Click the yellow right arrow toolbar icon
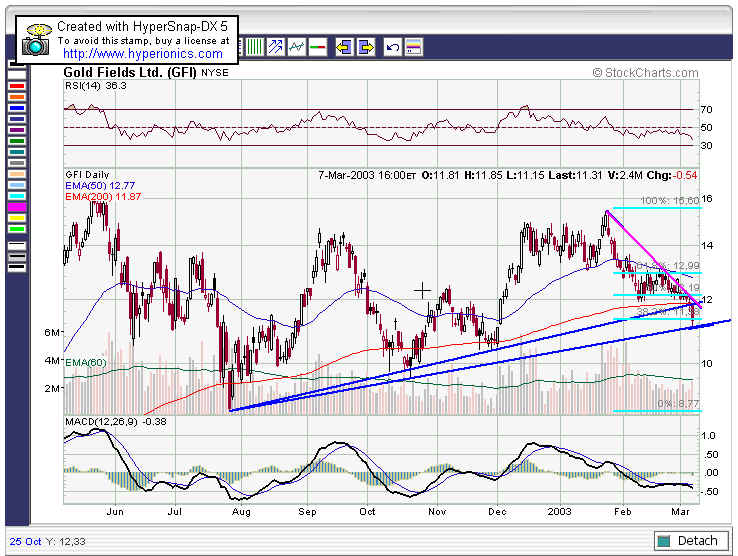738x556 pixels. (x=366, y=47)
